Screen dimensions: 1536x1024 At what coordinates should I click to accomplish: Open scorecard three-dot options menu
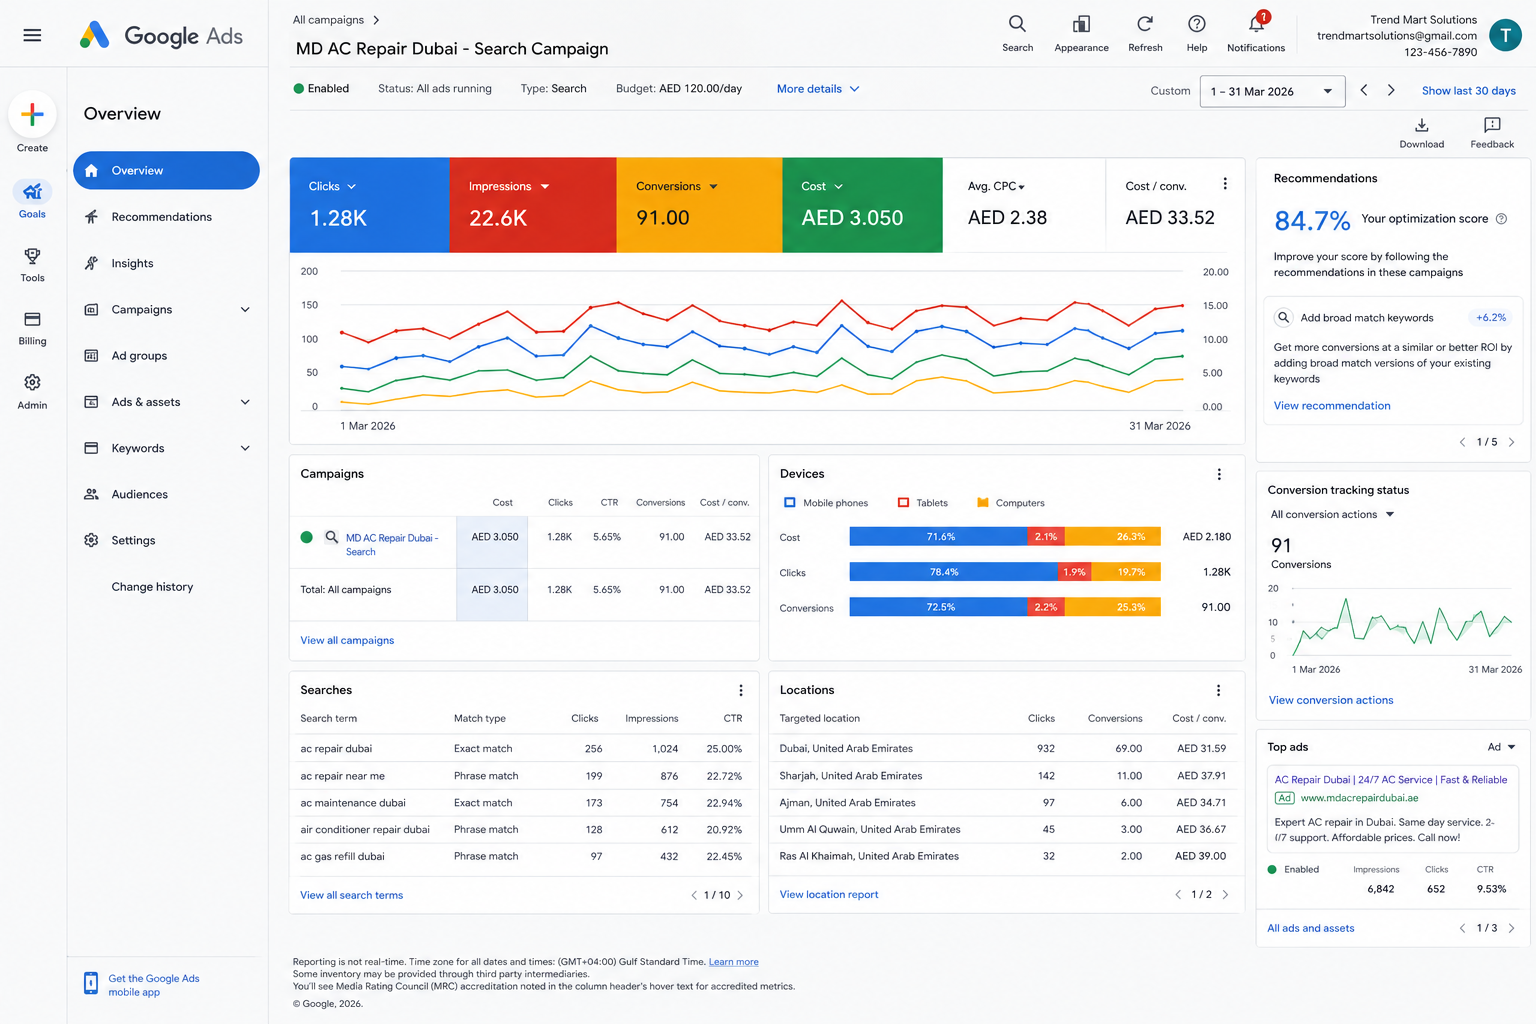[x=1224, y=184]
